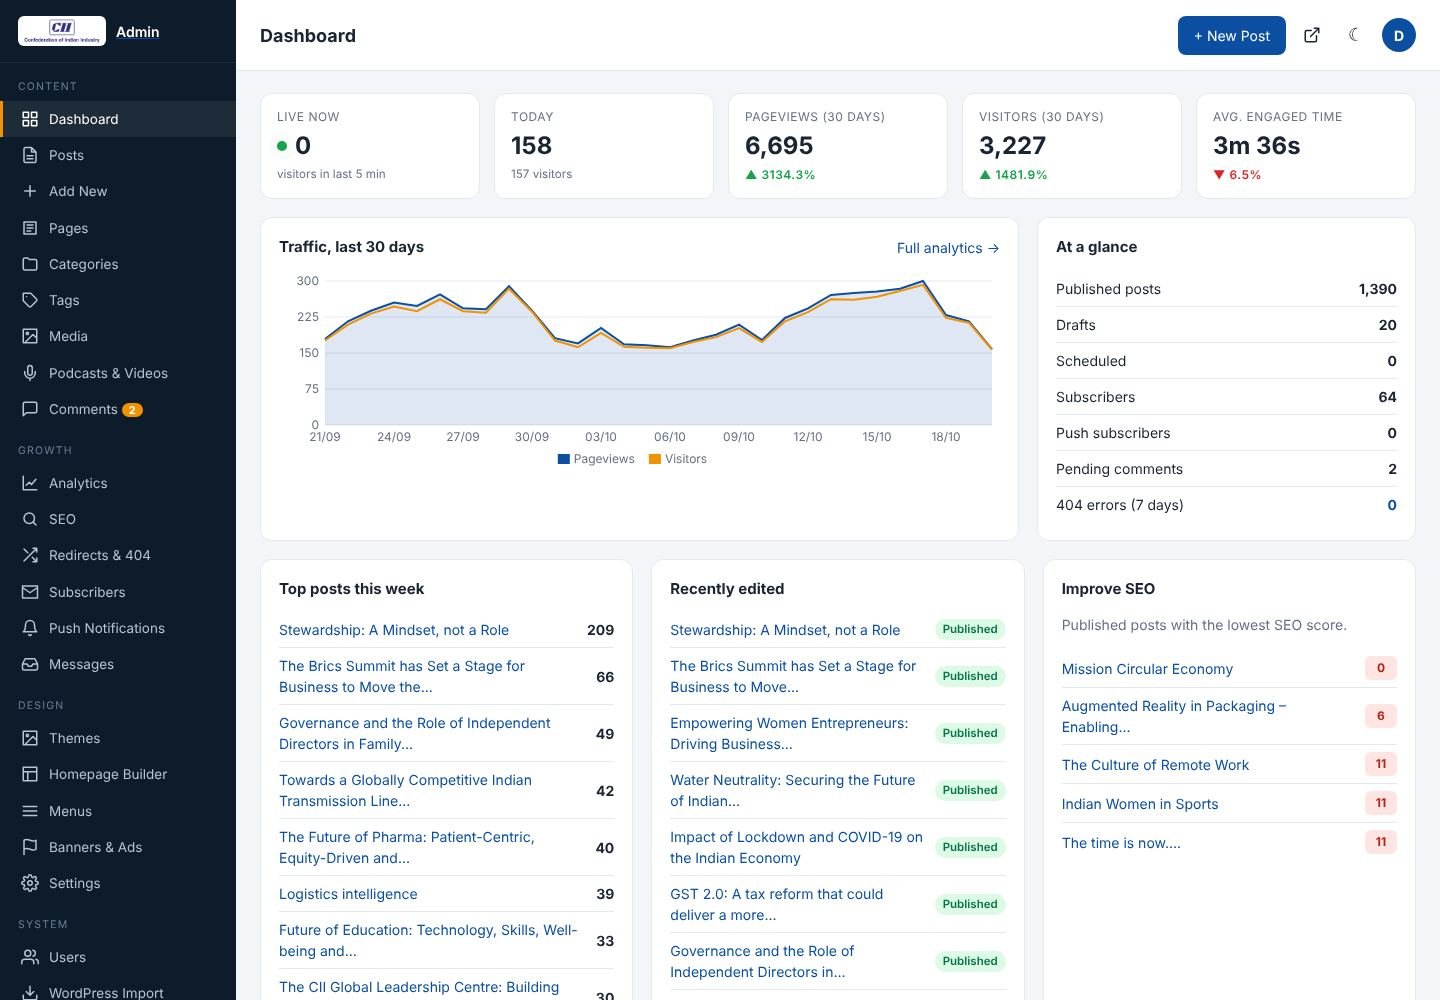Click the Pageviews (30 days) stat card

(838, 146)
